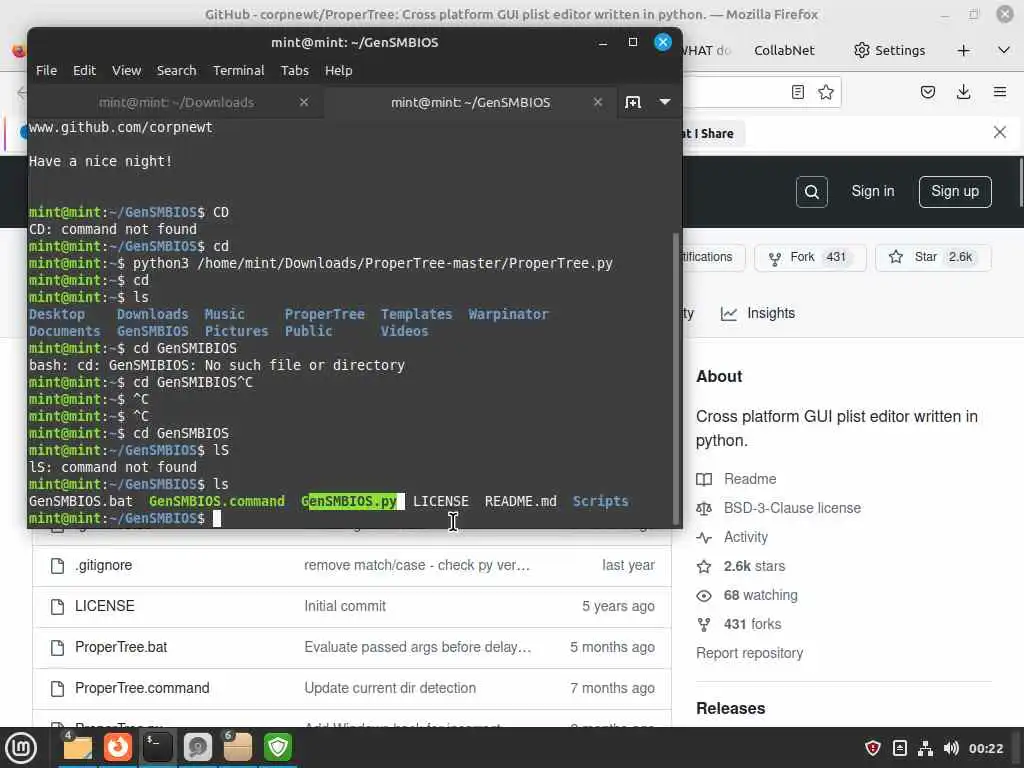Close the ~/Downloads terminal tab
This screenshot has height=768, width=1024.
pyautogui.click(x=304, y=103)
